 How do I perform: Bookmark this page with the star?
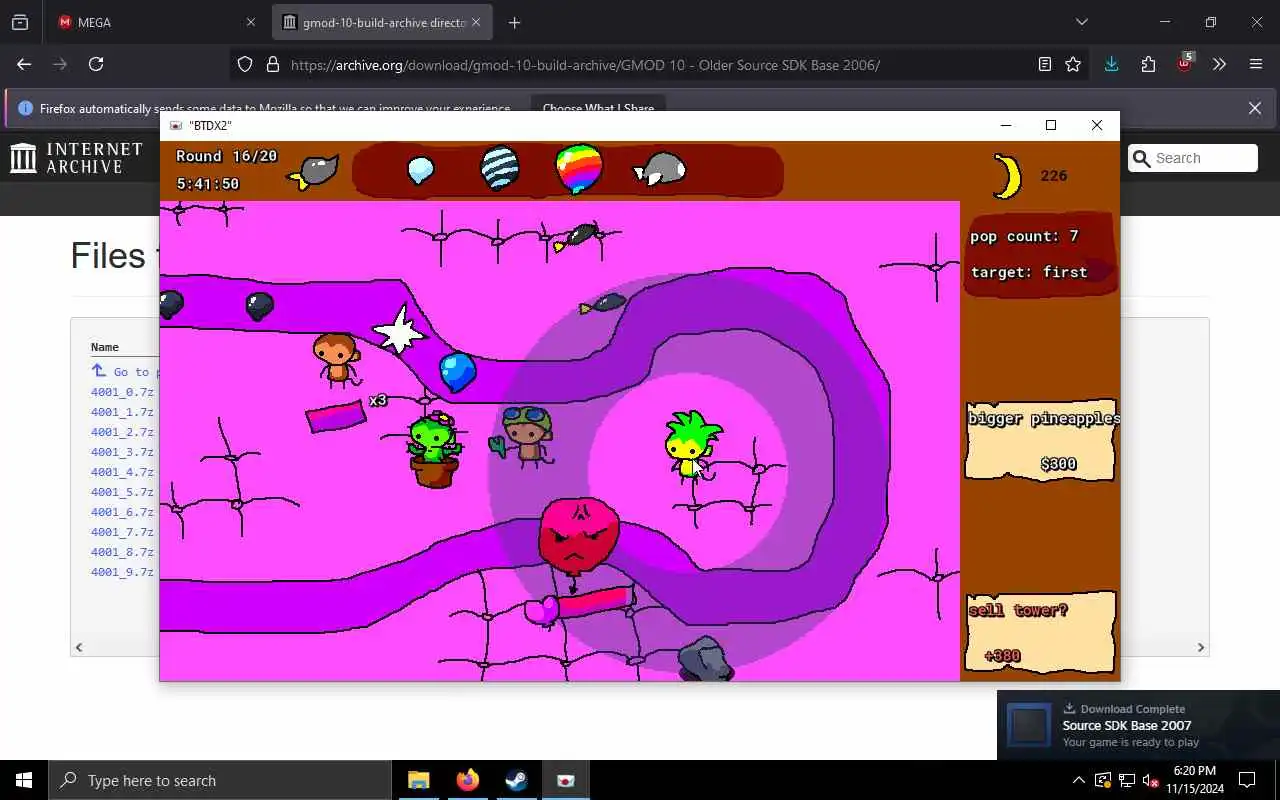(x=1073, y=65)
